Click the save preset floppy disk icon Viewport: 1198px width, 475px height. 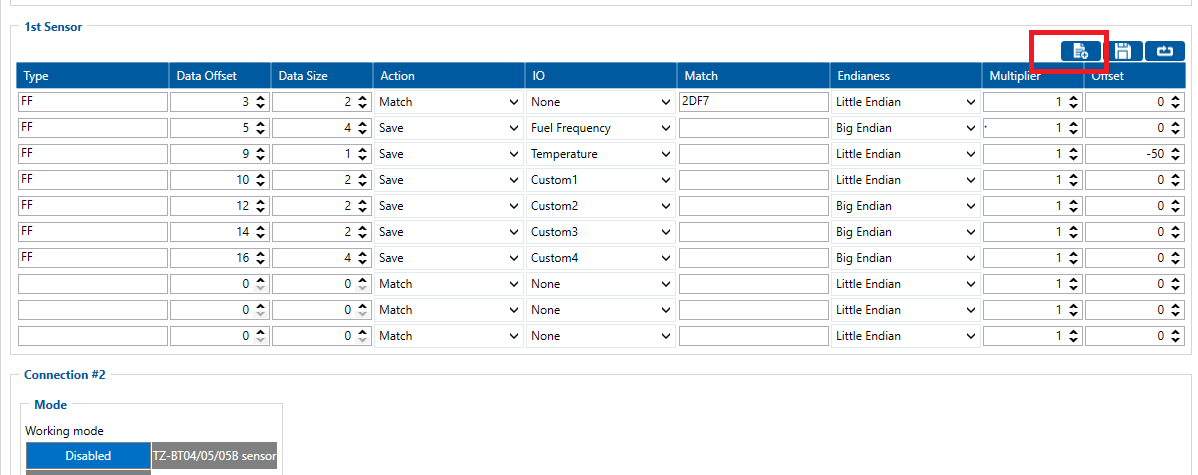tap(1122, 51)
